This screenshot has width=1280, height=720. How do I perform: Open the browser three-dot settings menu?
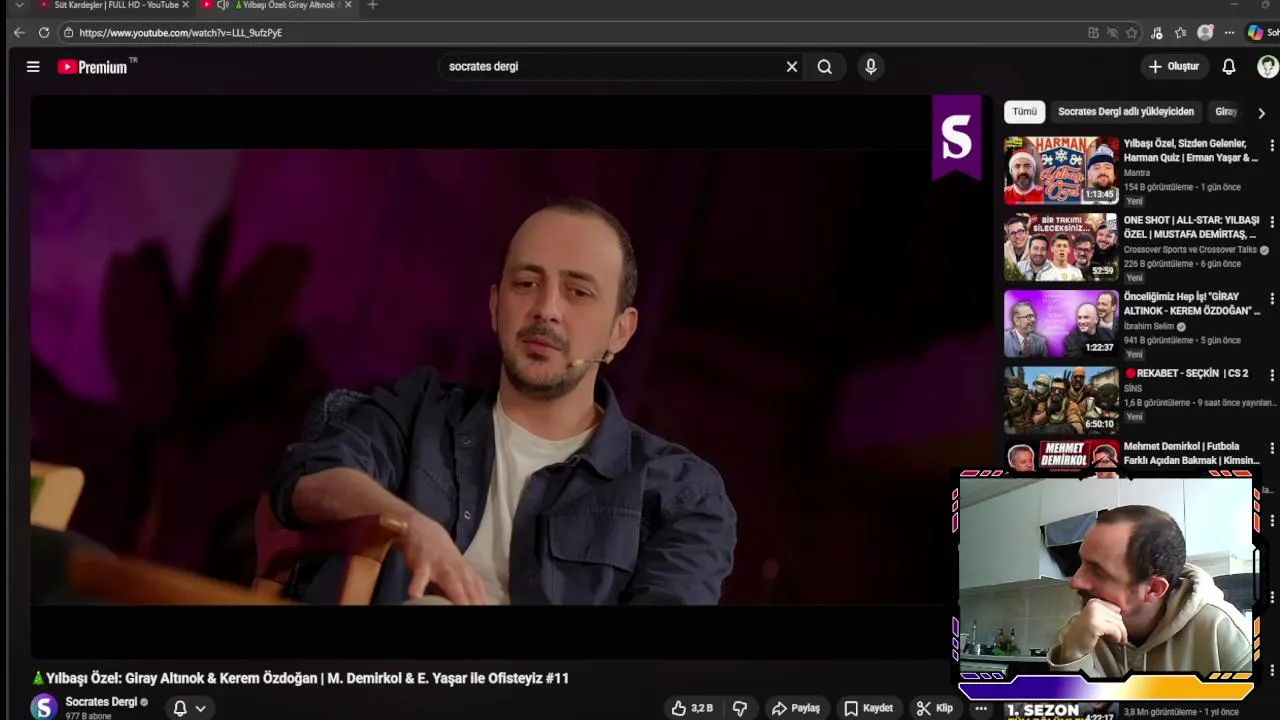(x=1229, y=33)
